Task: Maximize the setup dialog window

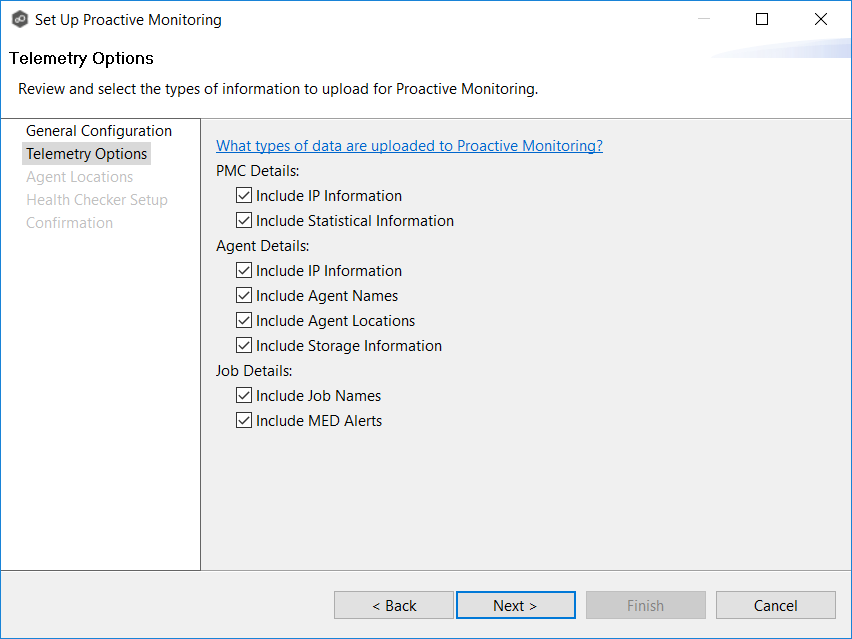Action: [762, 19]
